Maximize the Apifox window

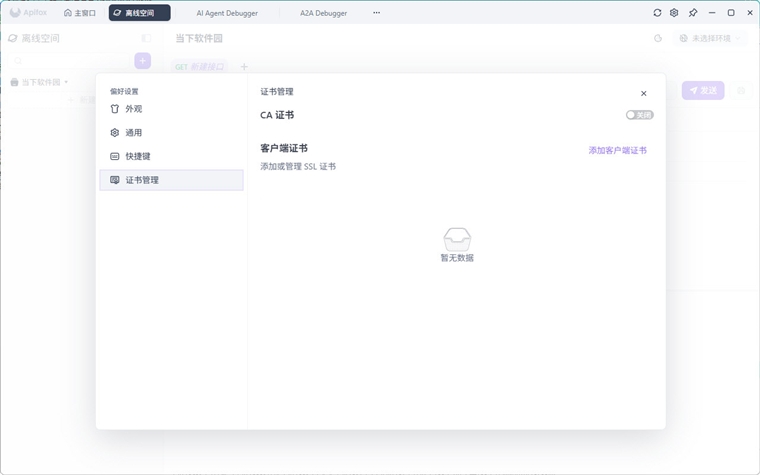coord(731,13)
